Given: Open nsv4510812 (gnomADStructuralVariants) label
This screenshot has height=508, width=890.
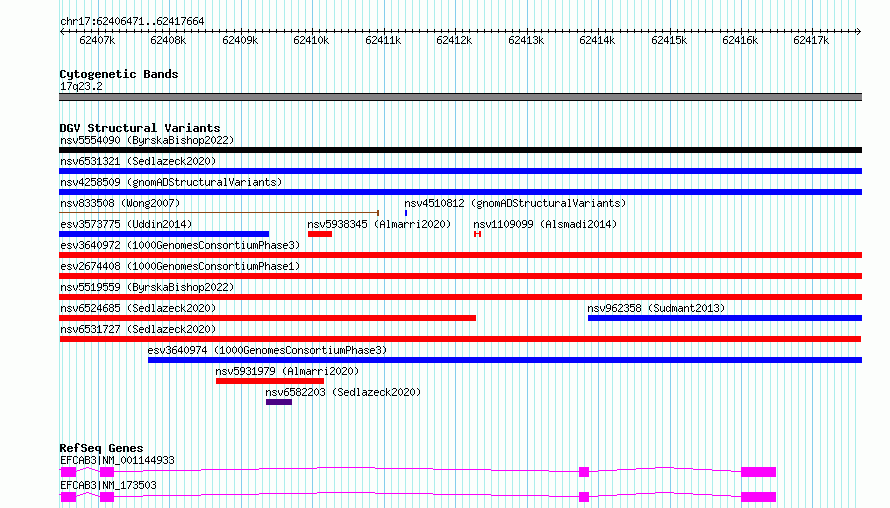Looking at the screenshot, I should 515,203.
